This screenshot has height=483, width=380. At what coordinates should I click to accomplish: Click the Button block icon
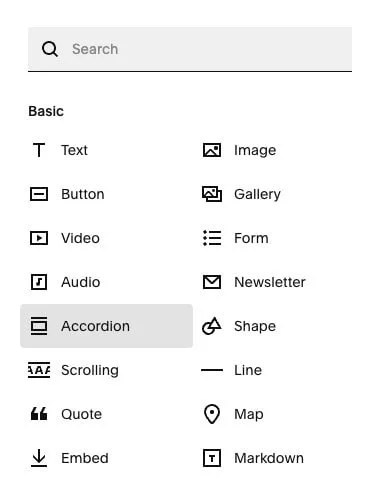click(39, 194)
